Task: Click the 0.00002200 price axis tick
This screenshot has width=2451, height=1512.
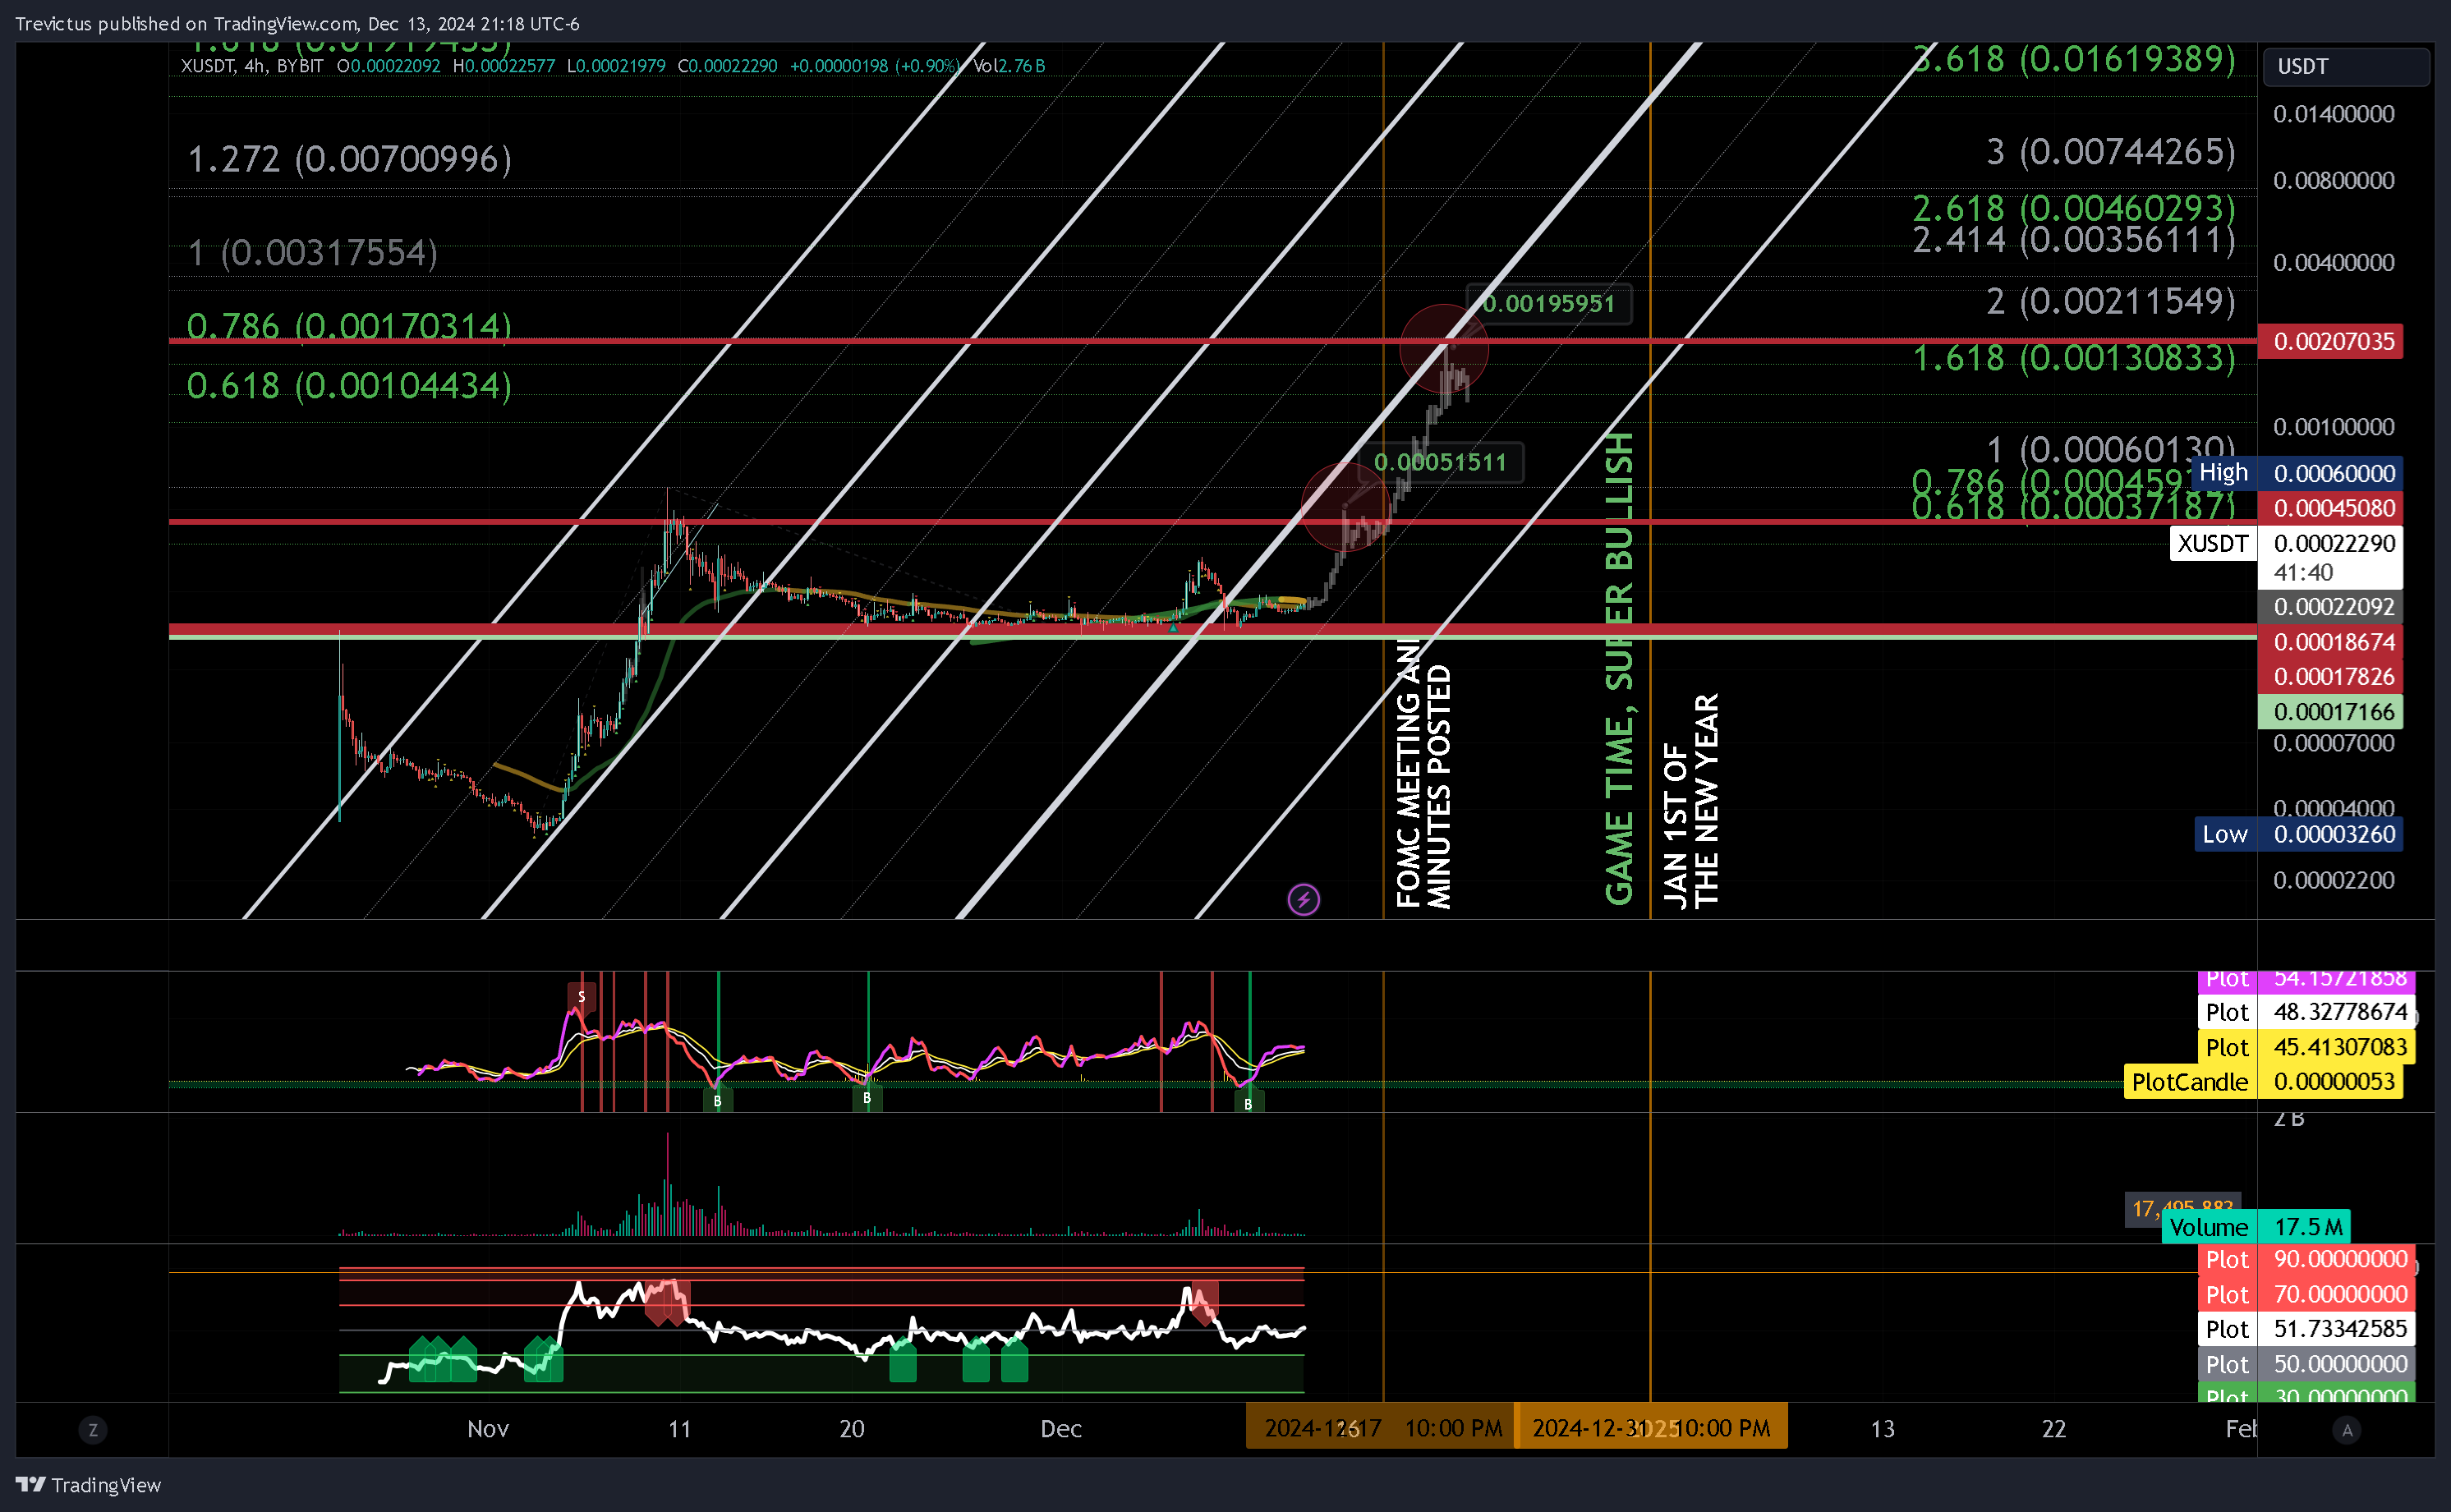Action: [2333, 880]
